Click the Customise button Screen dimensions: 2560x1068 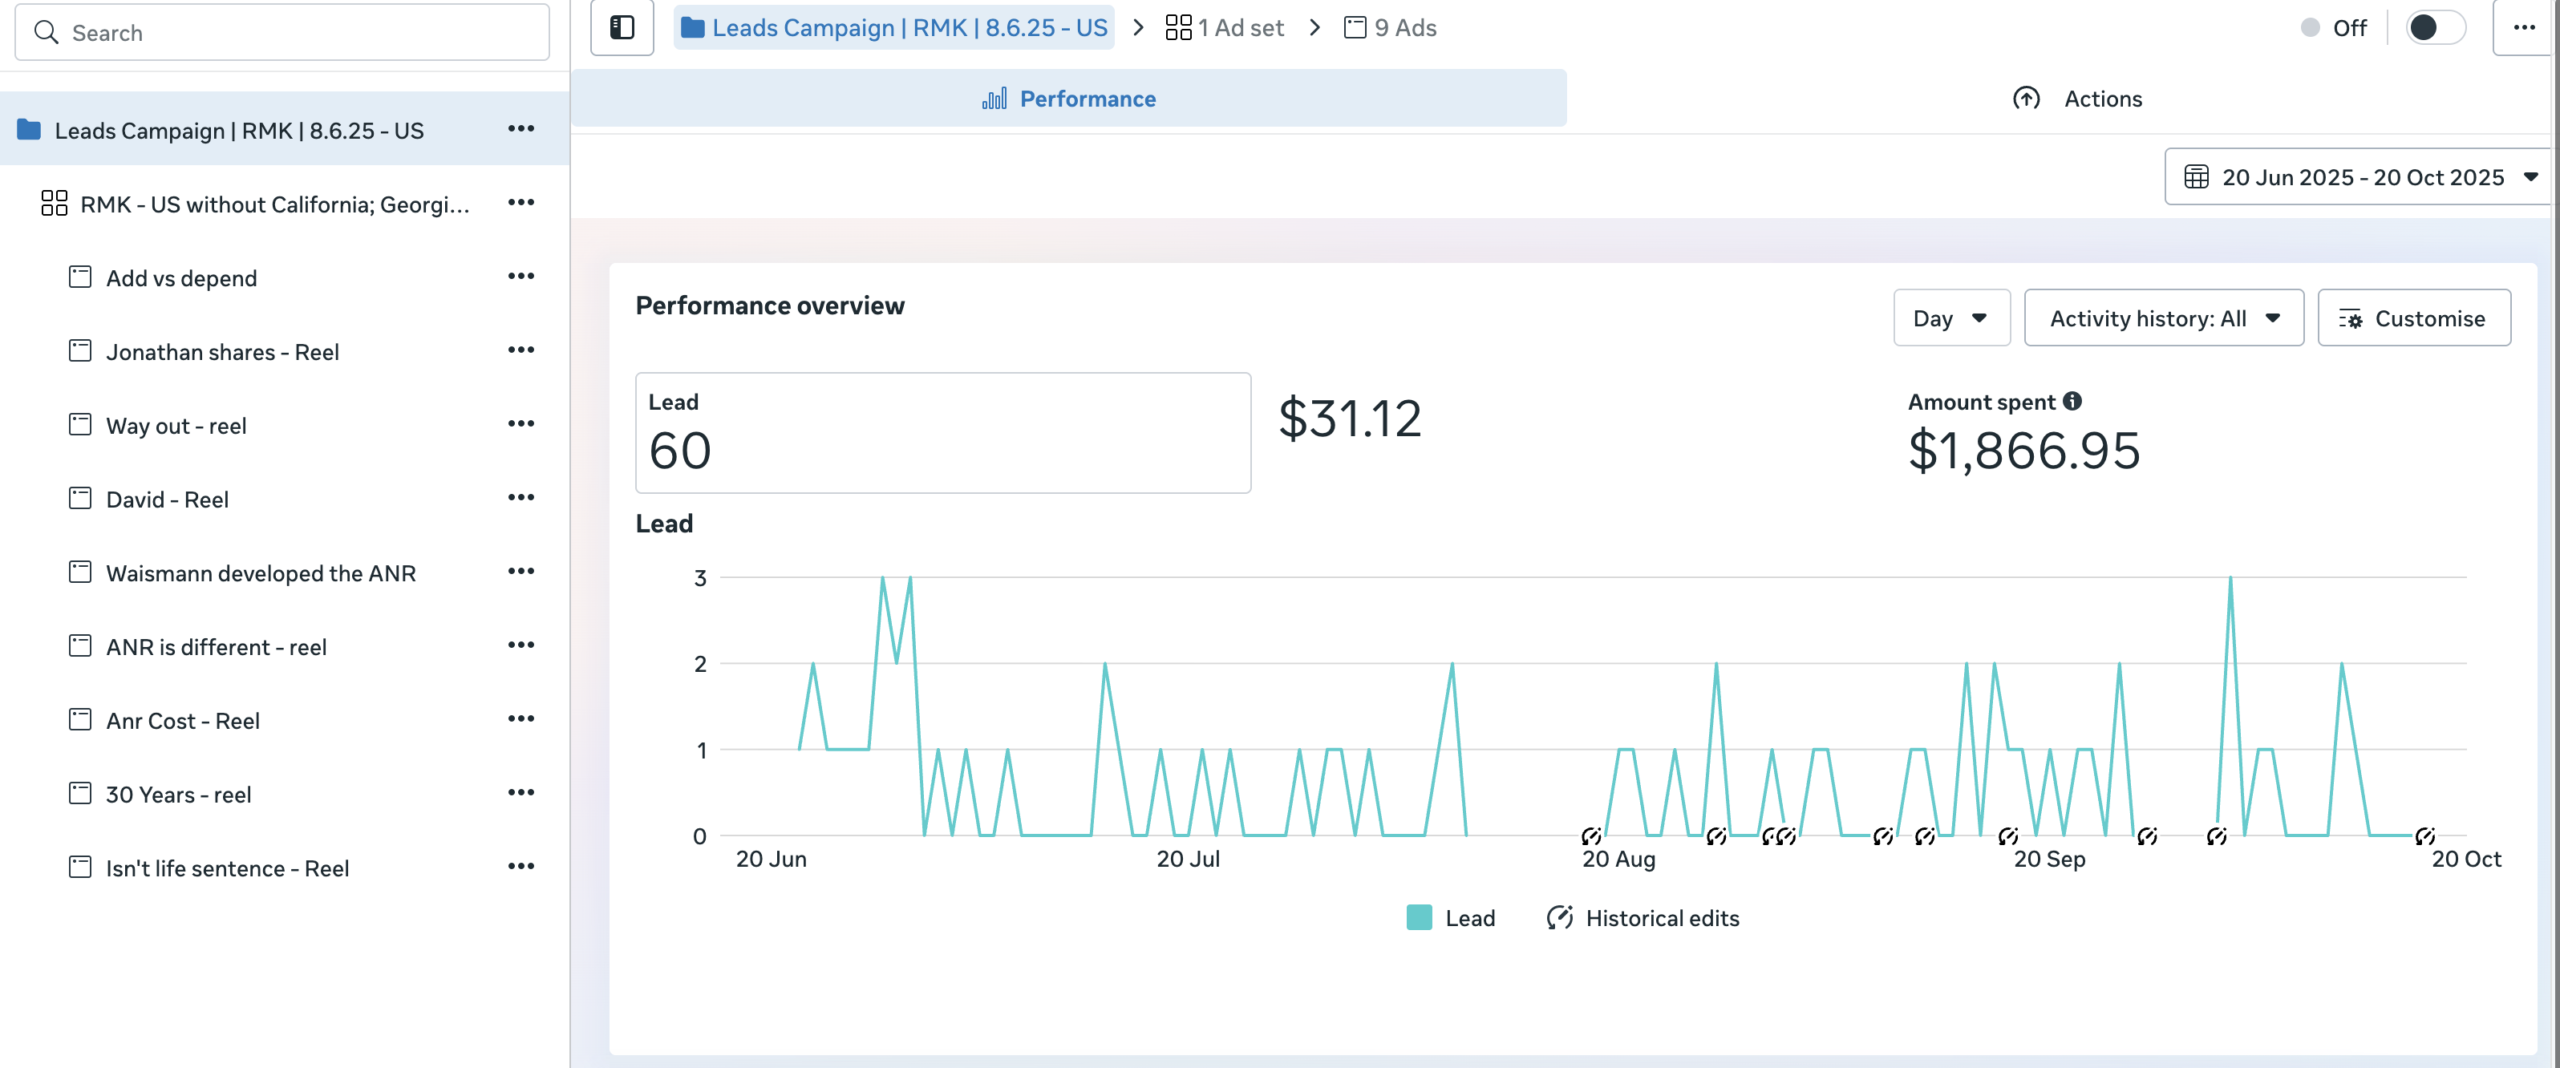click(2413, 318)
